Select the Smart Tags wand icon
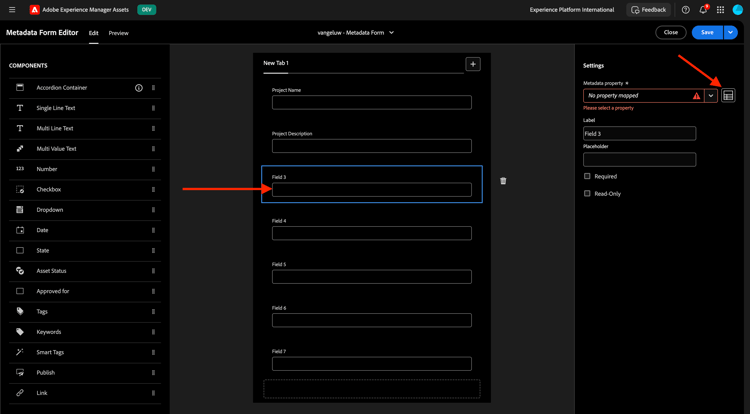Image resolution: width=750 pixels, height=414 pixels. (x=20, y=352)
